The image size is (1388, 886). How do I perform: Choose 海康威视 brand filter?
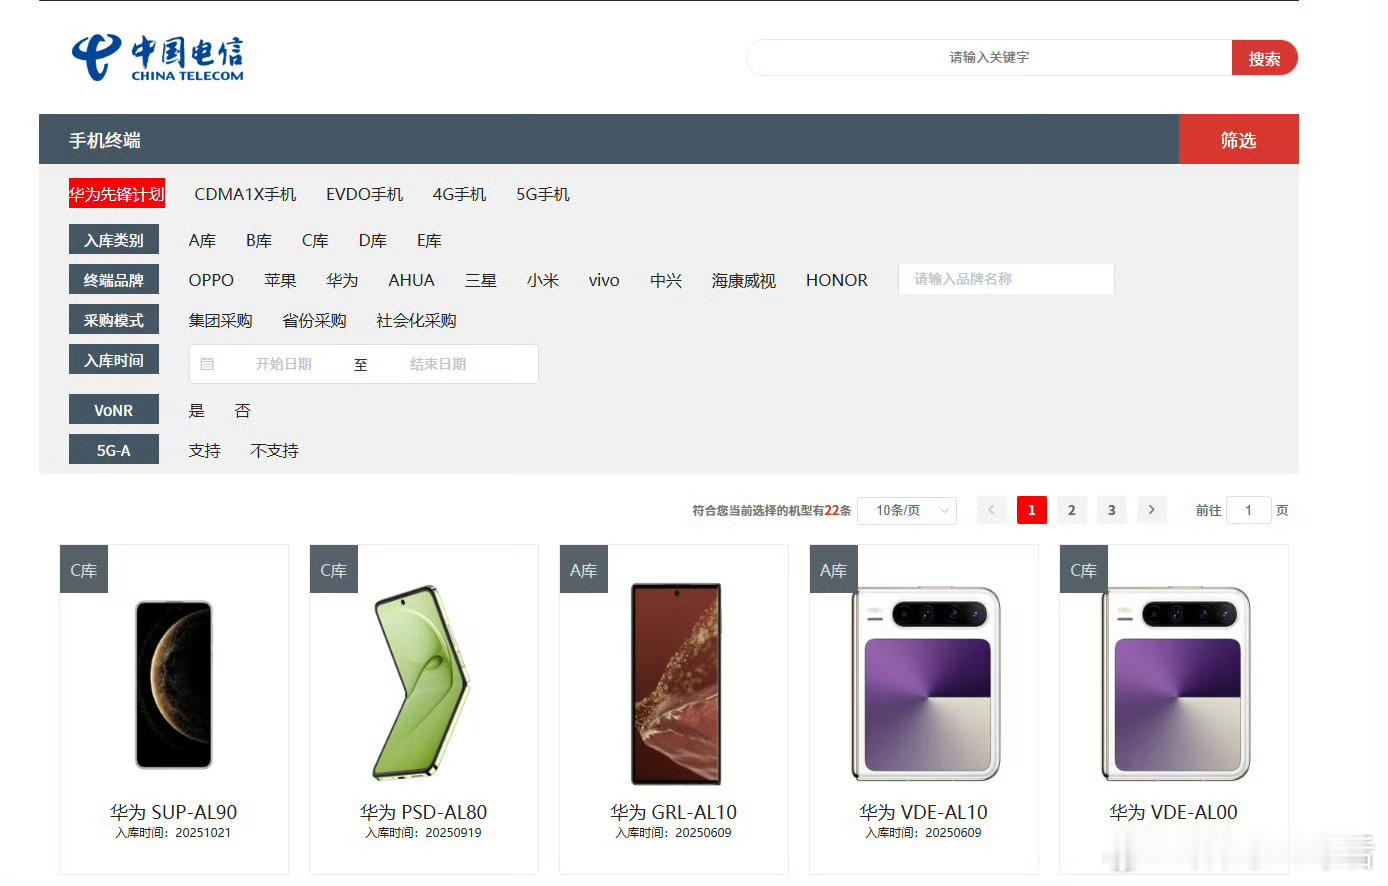tap(743, 281)
